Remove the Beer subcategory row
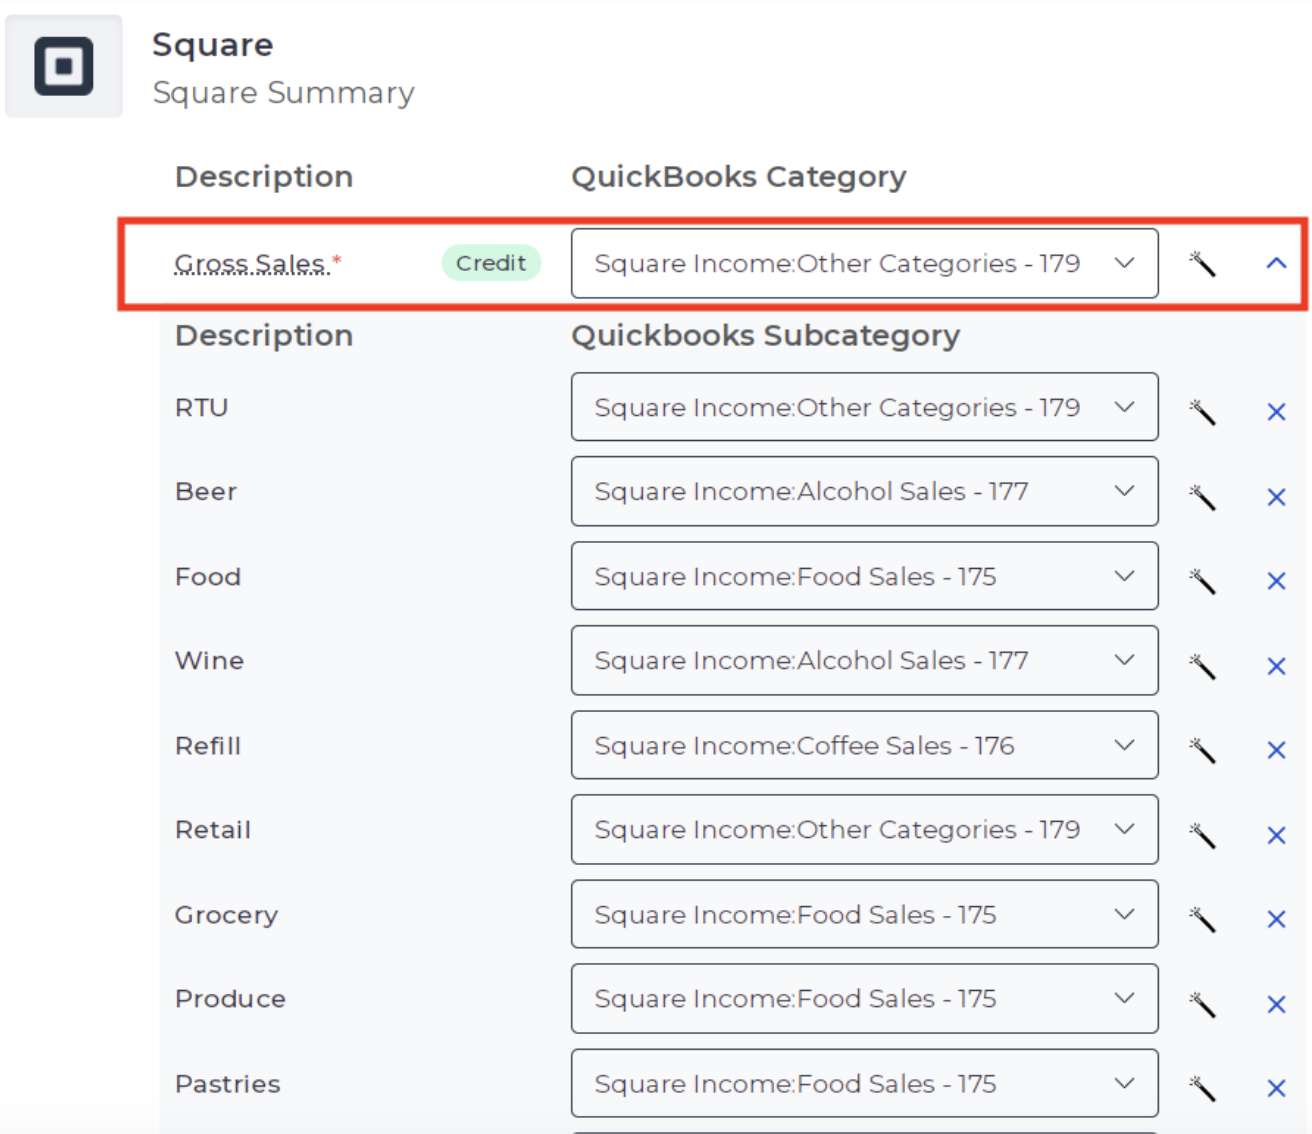1312x1134 pixels. pos(1276,497)
